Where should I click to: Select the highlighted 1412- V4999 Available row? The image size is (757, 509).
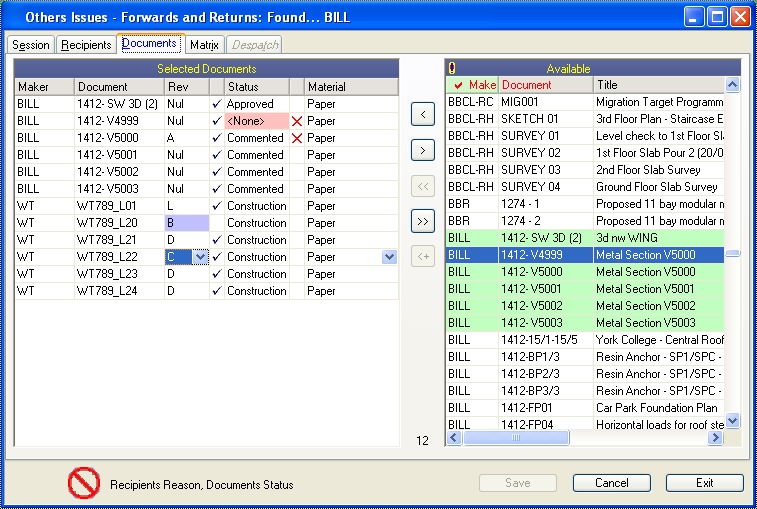coord(585,254)
